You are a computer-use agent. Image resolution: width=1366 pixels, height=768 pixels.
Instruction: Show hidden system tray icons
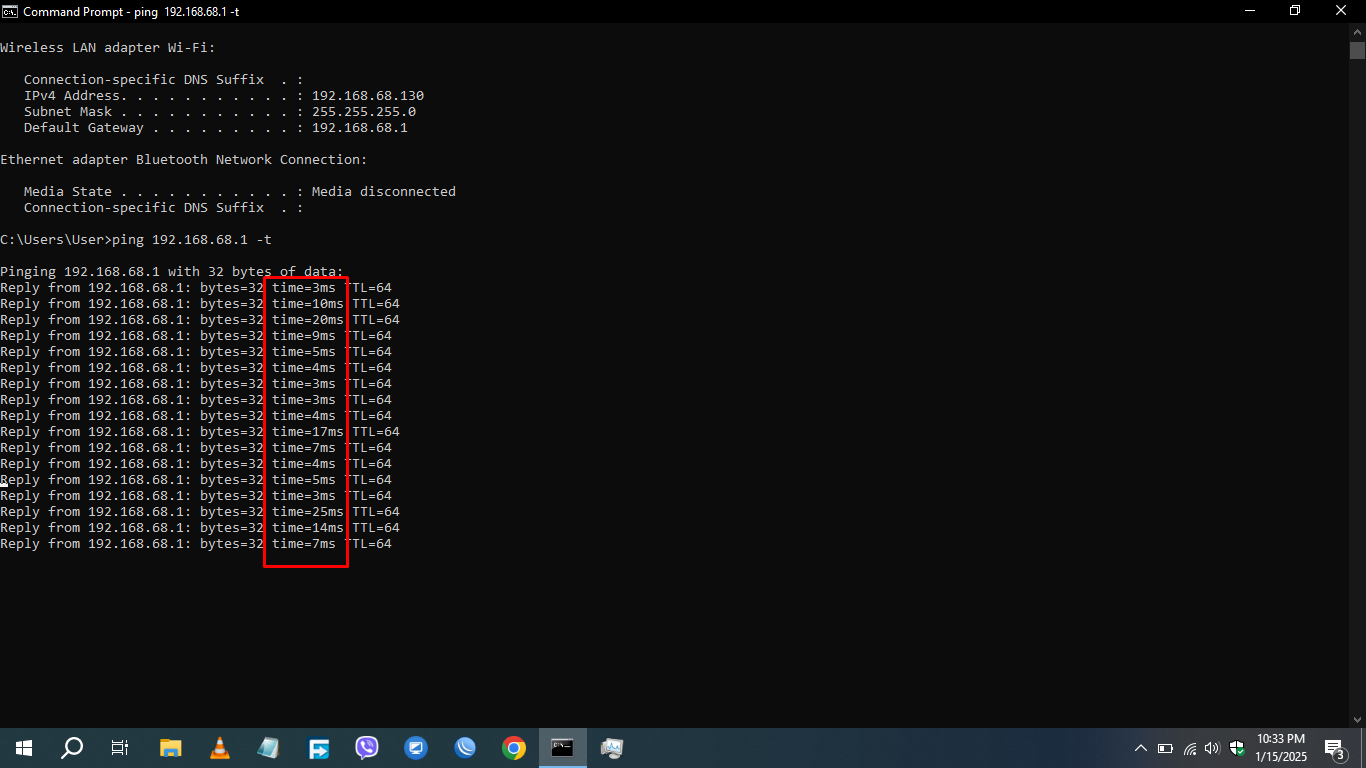[1141, 748]
